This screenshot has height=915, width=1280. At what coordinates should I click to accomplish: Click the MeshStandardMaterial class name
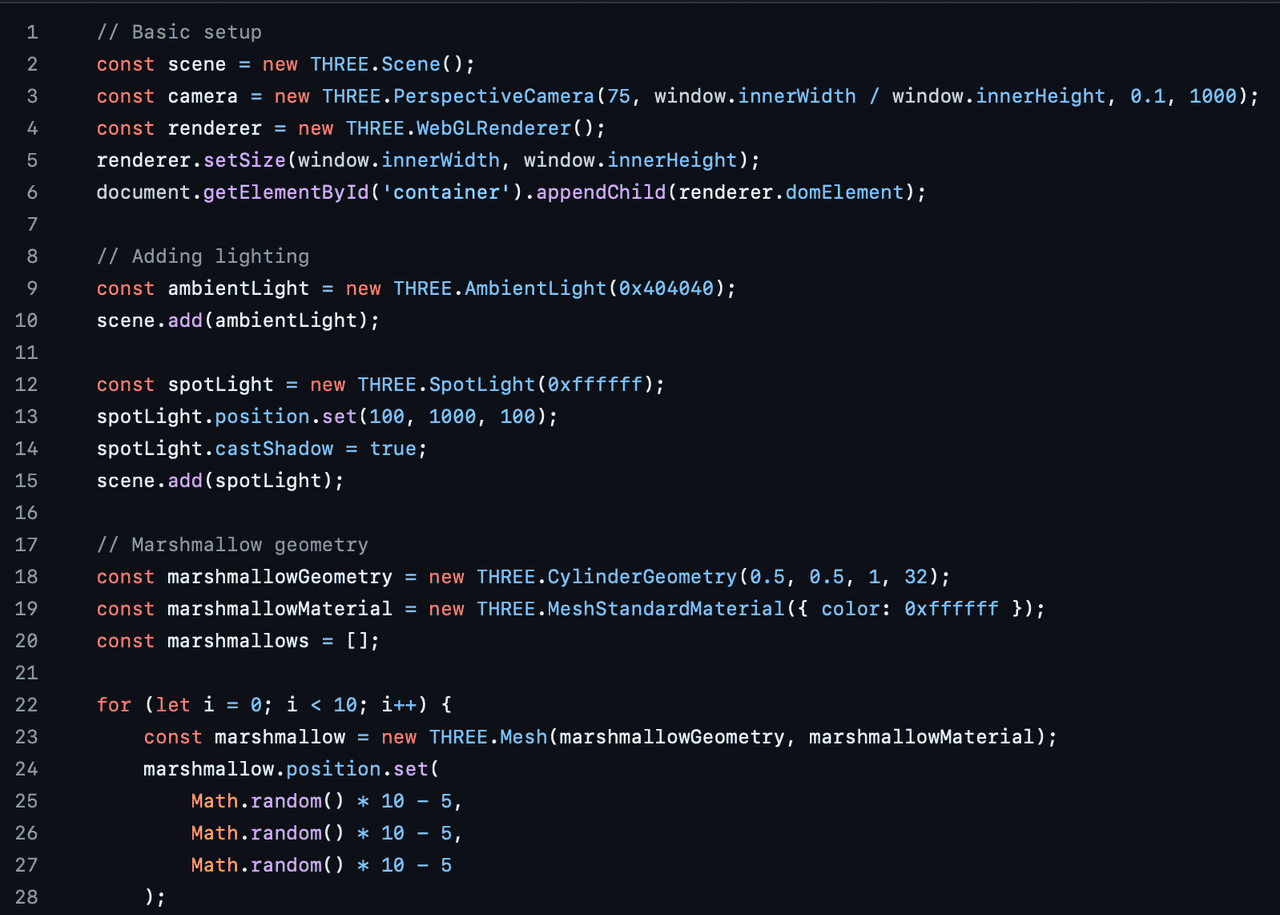(x=666, y=609)
